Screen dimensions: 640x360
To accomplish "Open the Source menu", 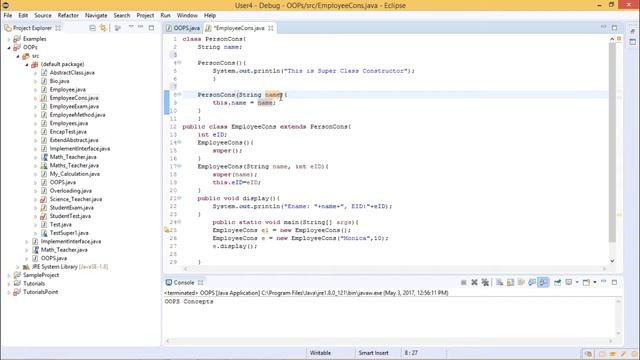I will pyautogui.click(x=43, y=15).
